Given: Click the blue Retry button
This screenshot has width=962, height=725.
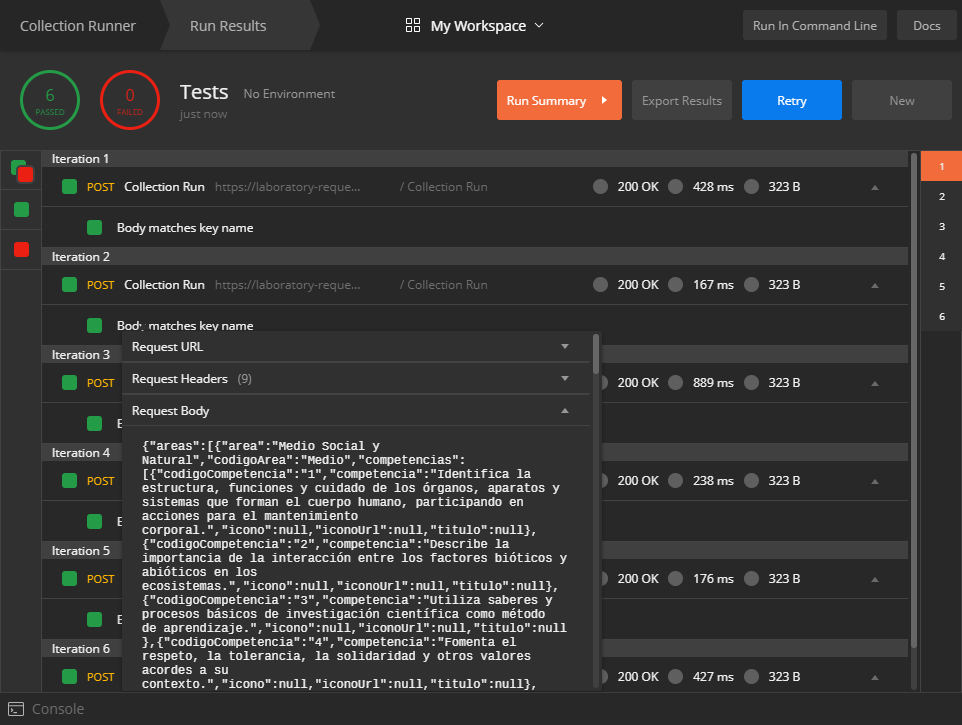Looking at the screenshot, I should 791,100.
